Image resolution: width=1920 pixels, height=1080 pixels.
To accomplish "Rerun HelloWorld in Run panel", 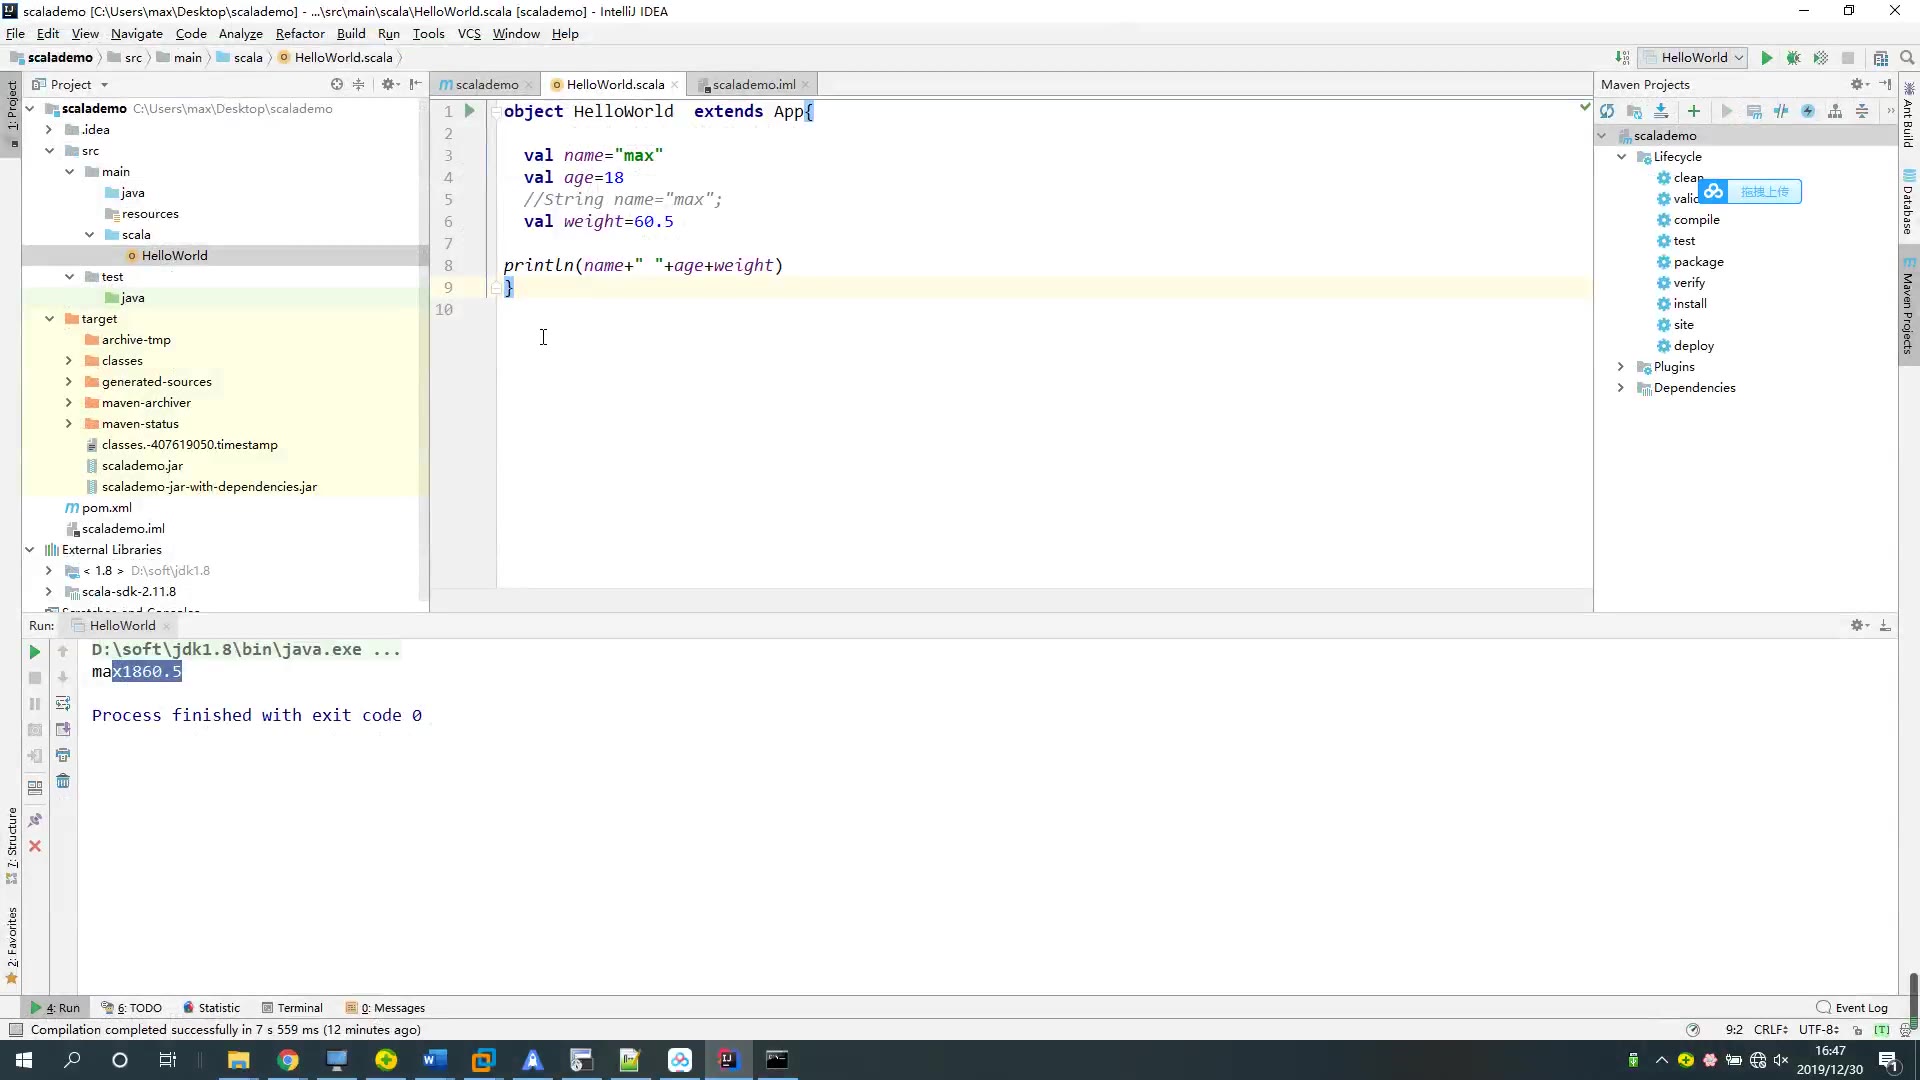I will [35, 652].
